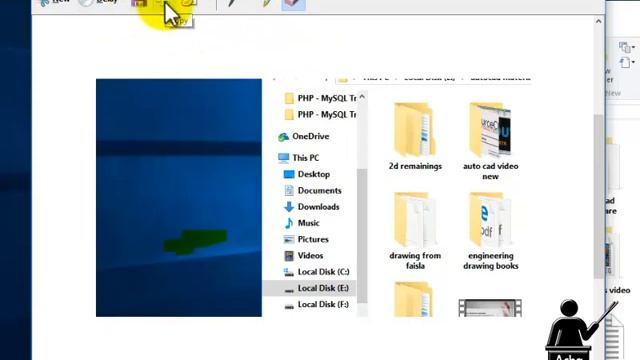640x360 pixels.
Task: Click the Music note icon
Action: tap(289, 223)
